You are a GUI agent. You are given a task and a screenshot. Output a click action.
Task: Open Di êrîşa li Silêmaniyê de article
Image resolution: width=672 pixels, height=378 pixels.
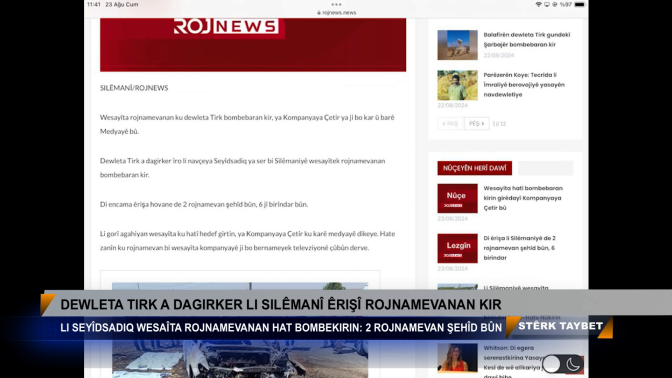[519, 248]
